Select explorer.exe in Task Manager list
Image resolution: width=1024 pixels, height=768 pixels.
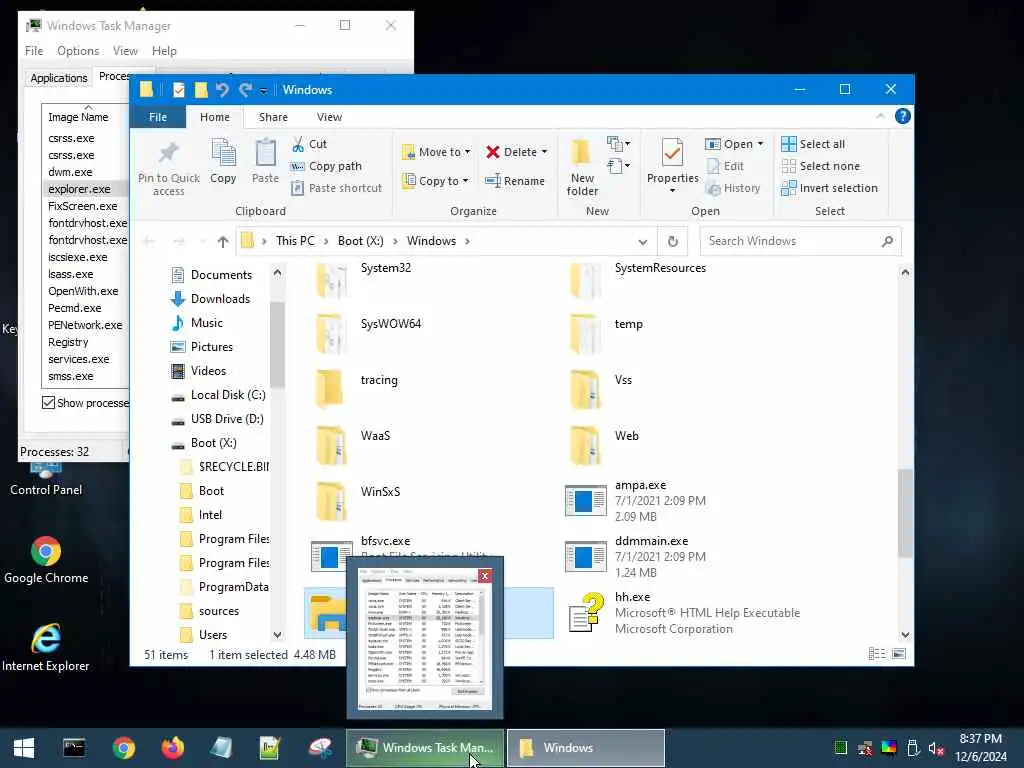pos(79,189)
